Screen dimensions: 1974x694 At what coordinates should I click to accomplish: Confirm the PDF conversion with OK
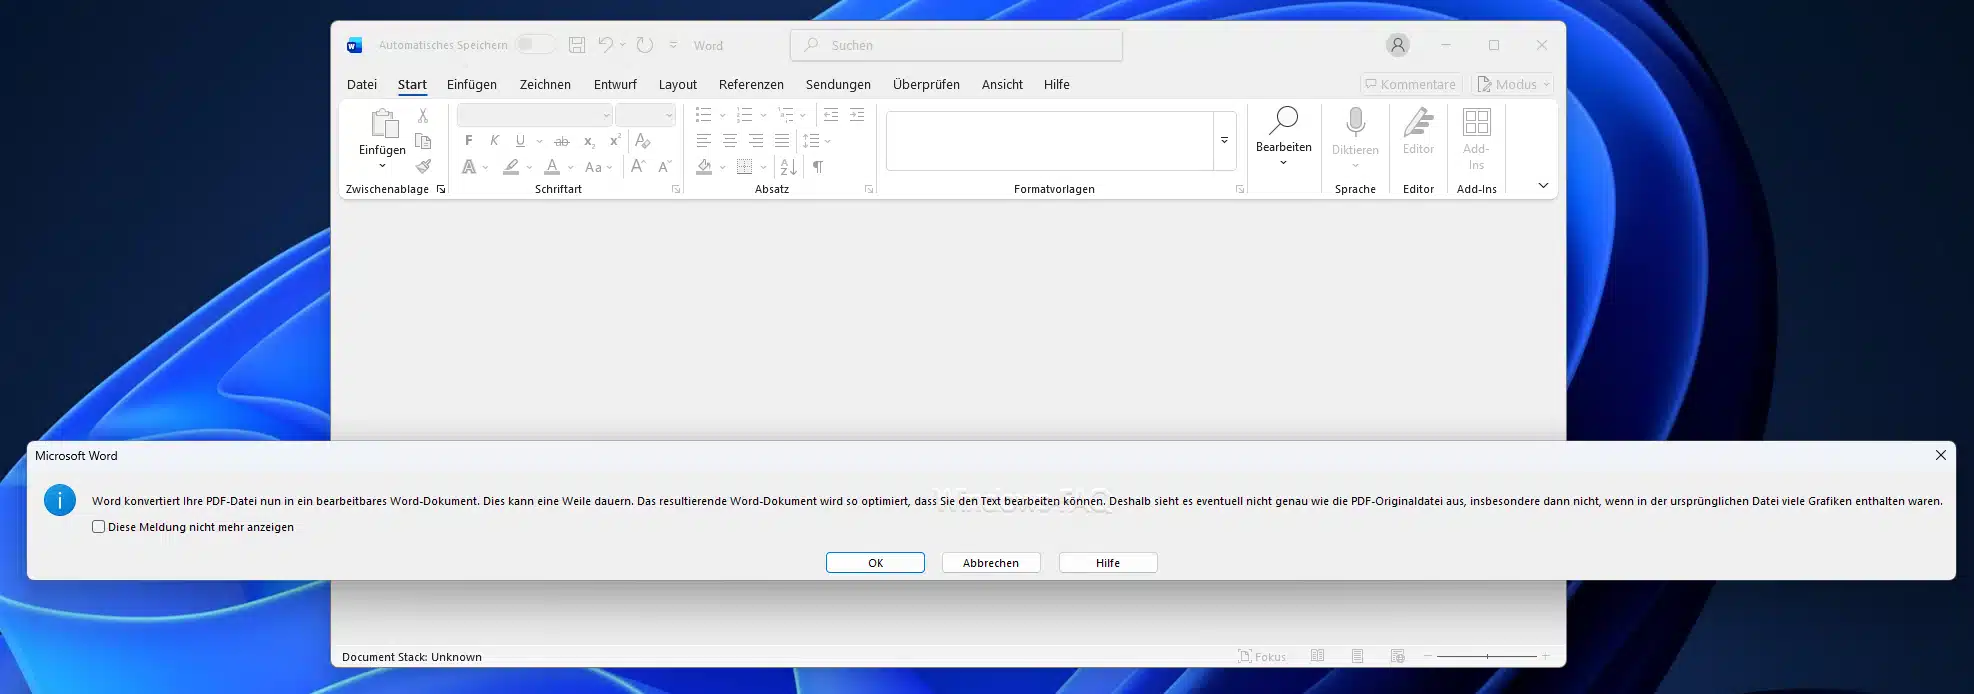(875, 563)
